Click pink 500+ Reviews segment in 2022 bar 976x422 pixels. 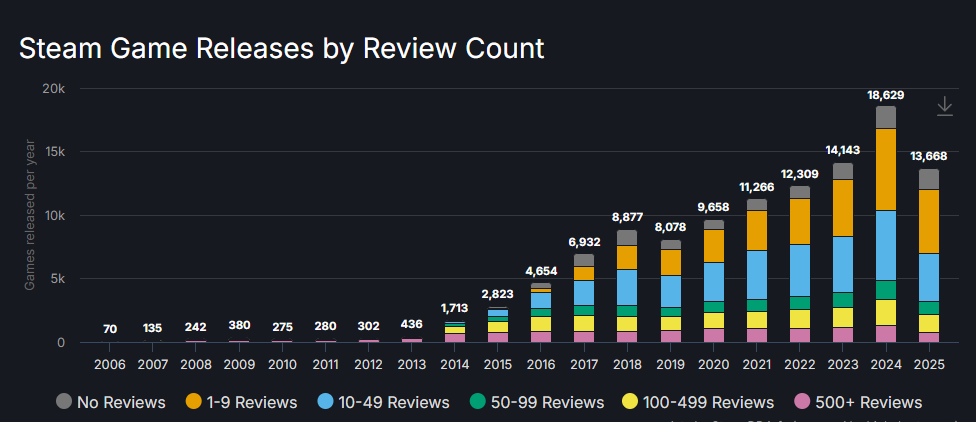click(800, 335)
